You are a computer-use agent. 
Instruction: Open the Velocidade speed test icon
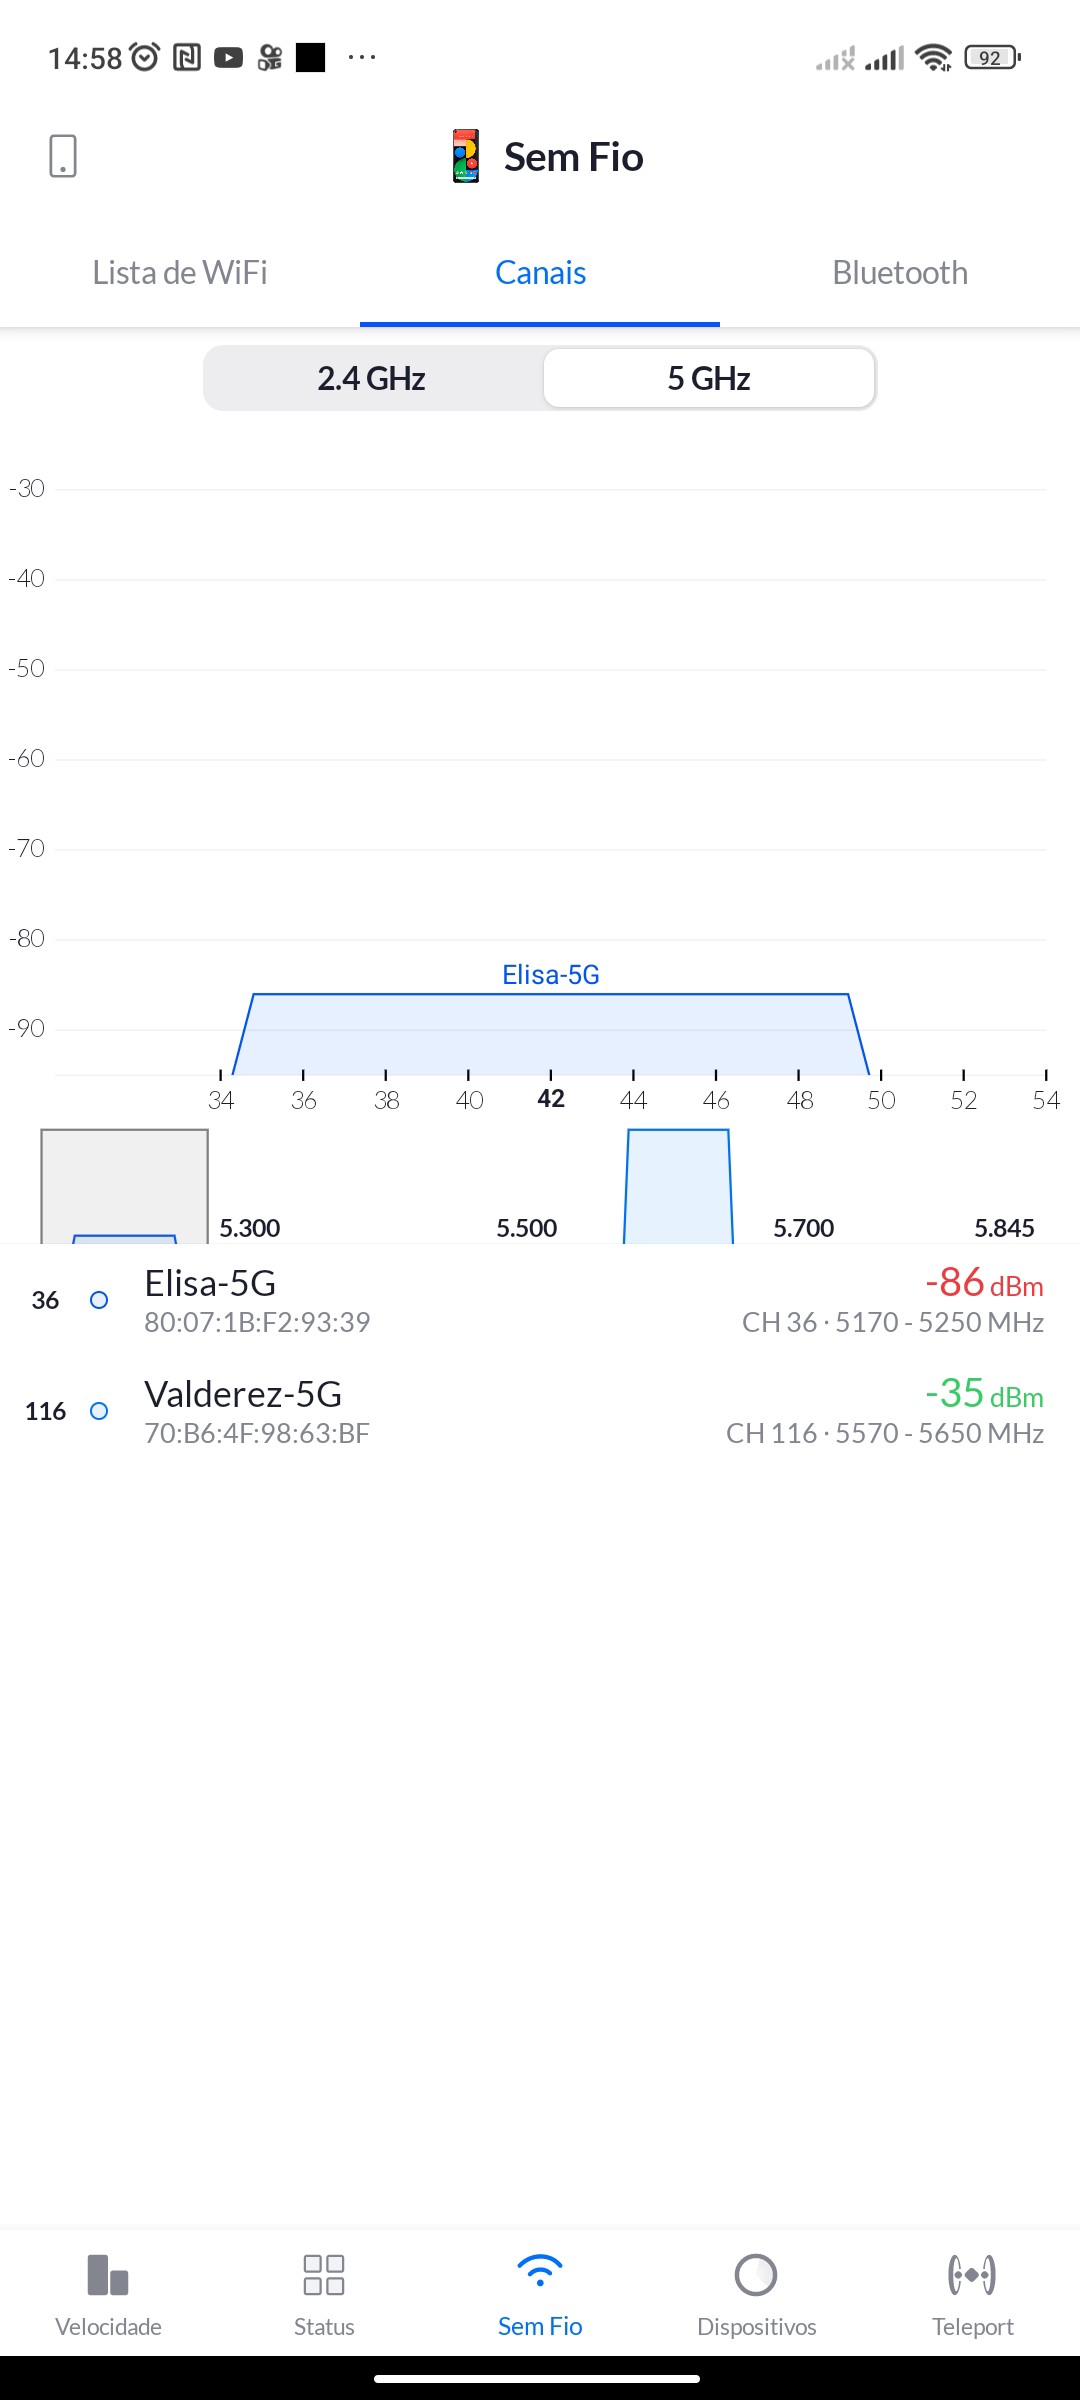point(108,2275)
